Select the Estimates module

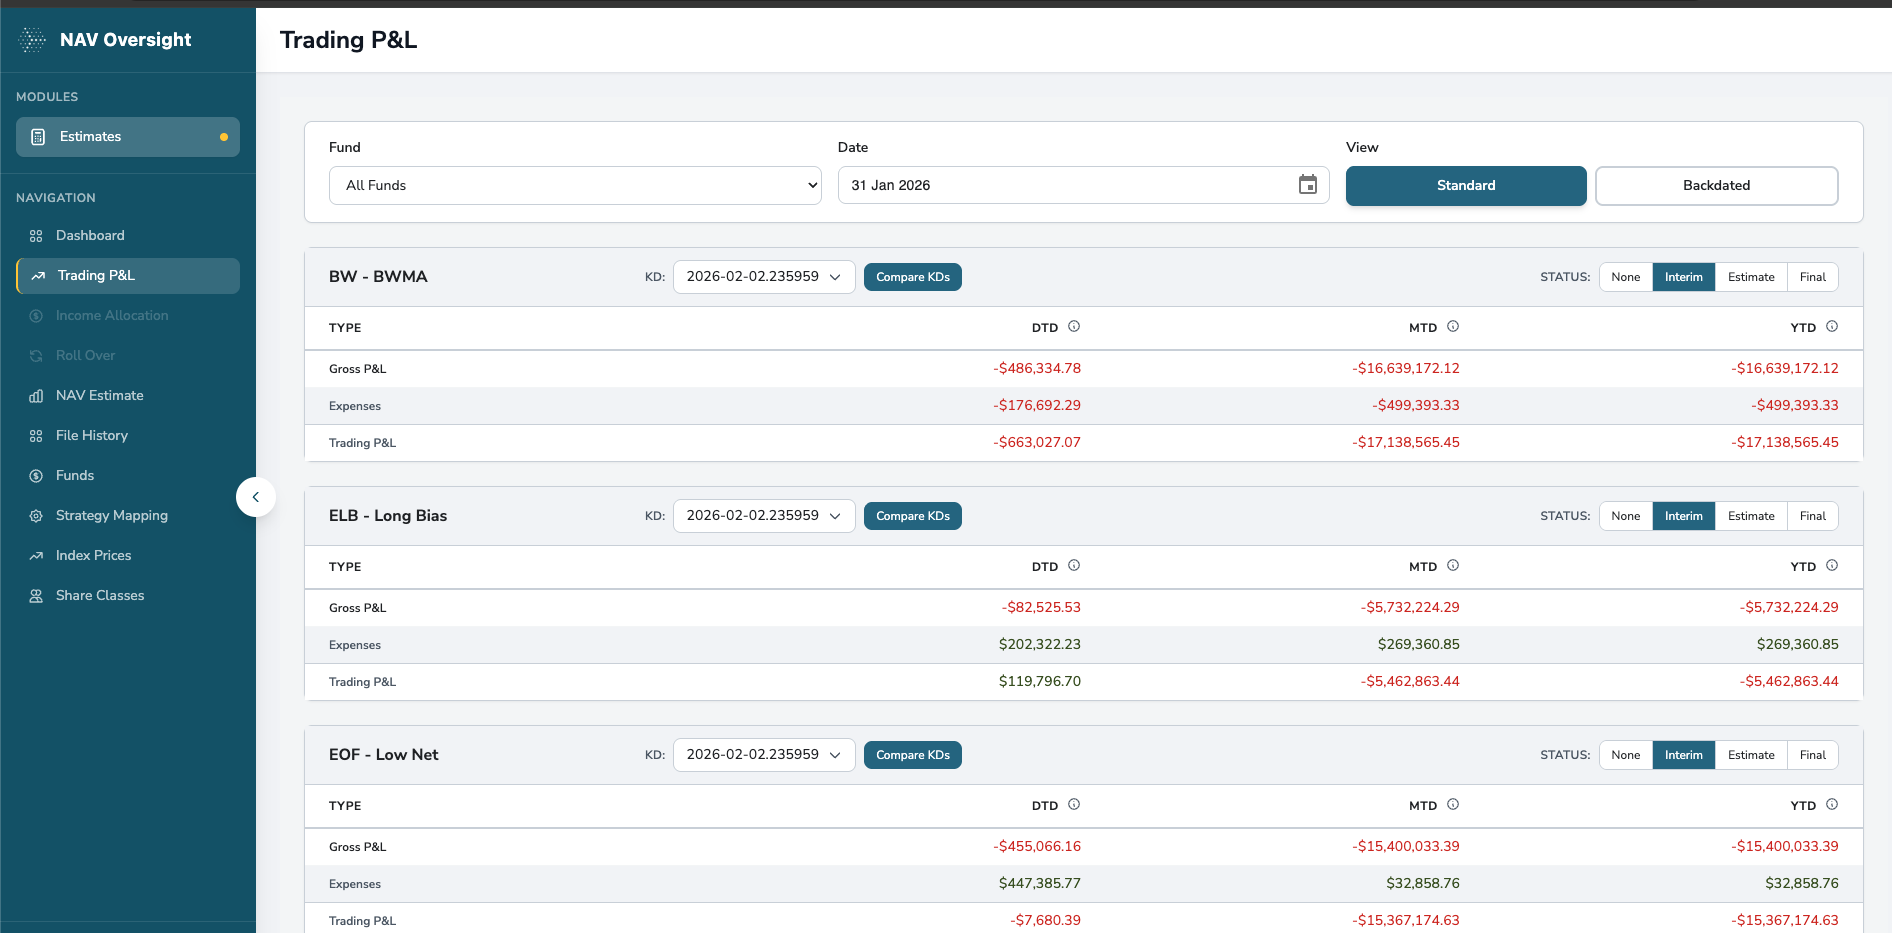point(128,137)
